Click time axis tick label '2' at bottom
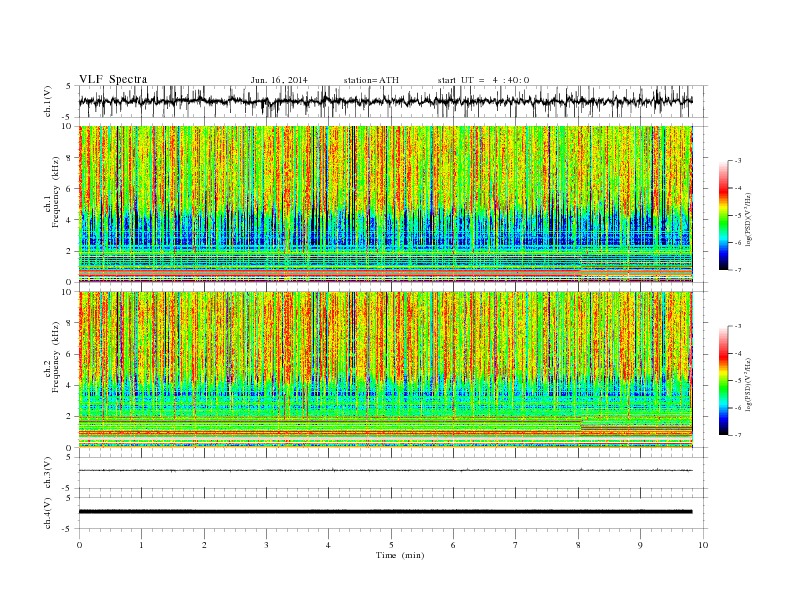 [204, 545]
